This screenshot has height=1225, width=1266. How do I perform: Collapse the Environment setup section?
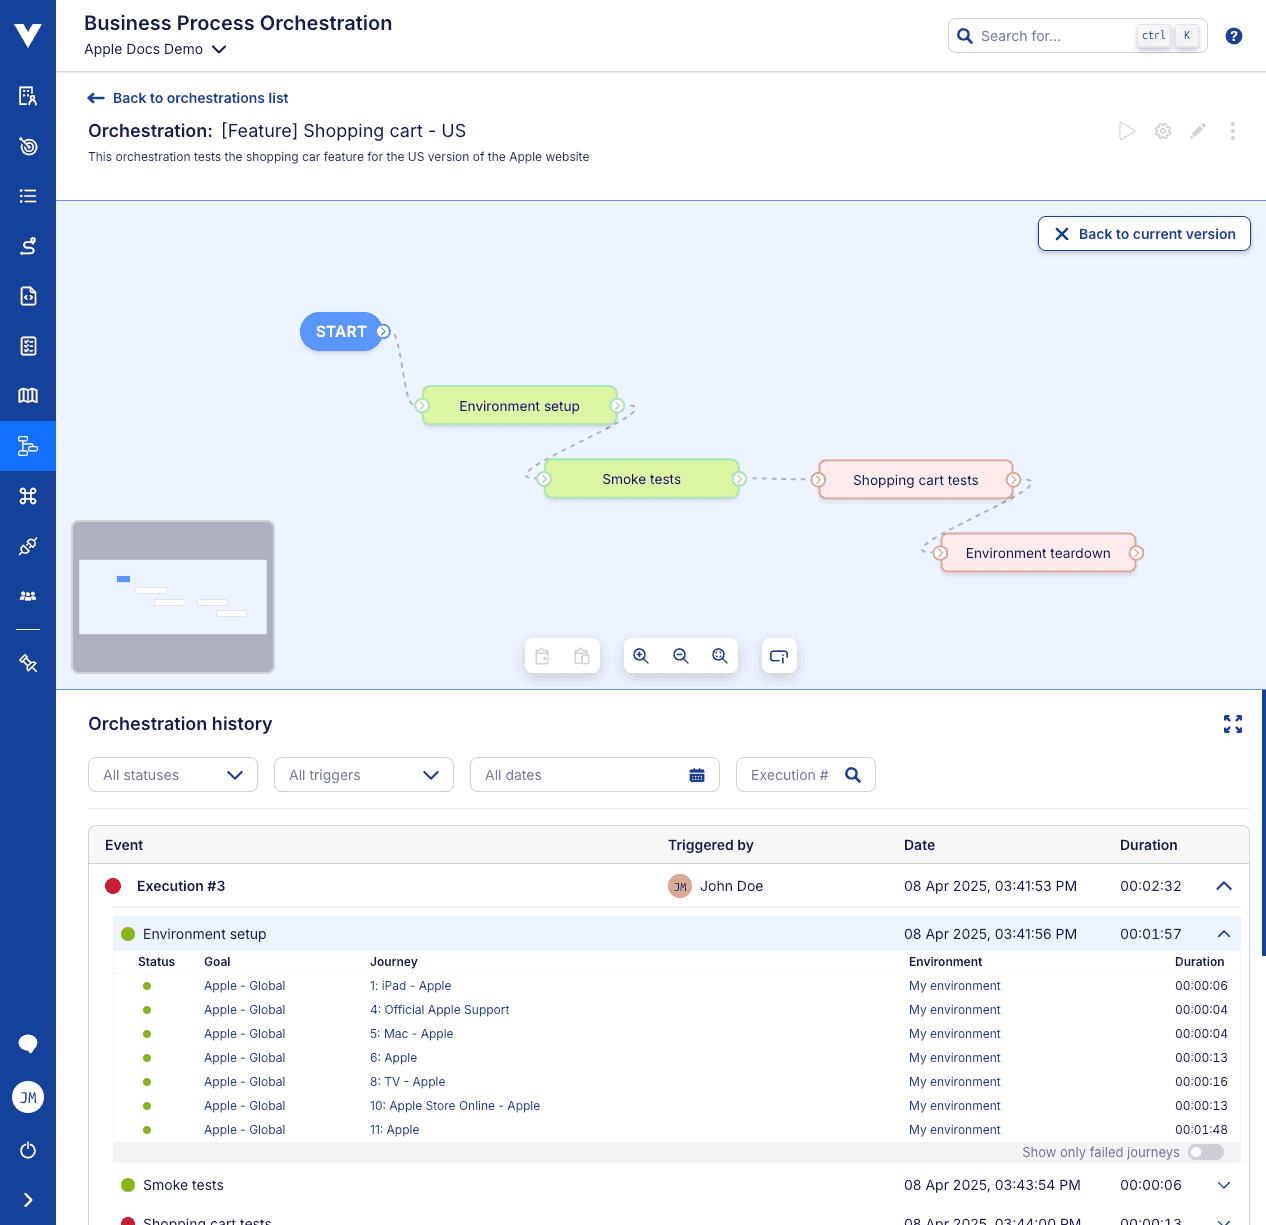pyautogui.click(x=1223, y=933)
